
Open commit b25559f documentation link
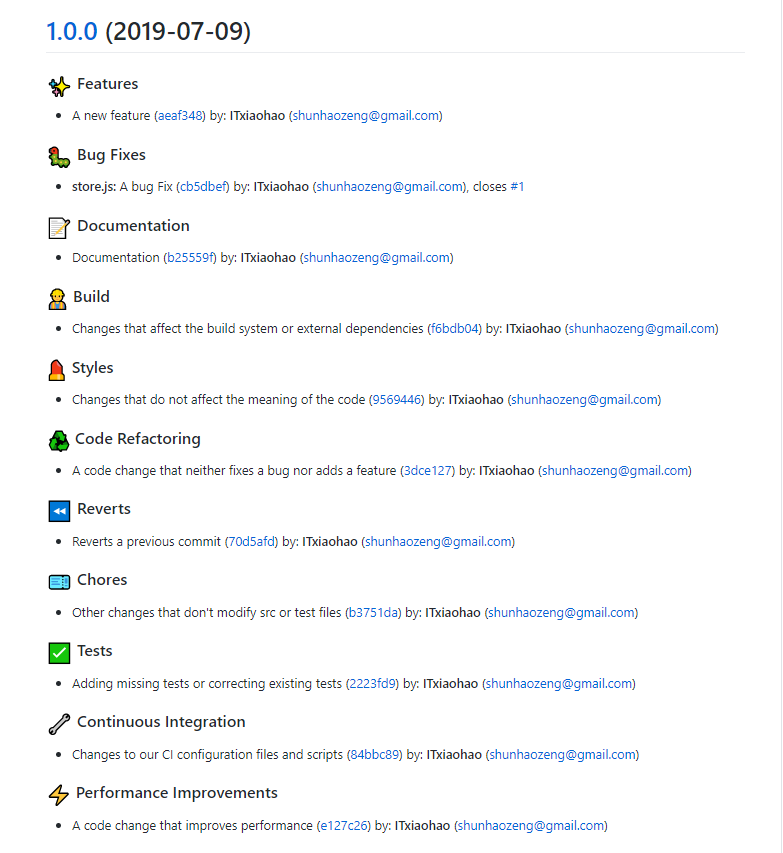(190, 258)
